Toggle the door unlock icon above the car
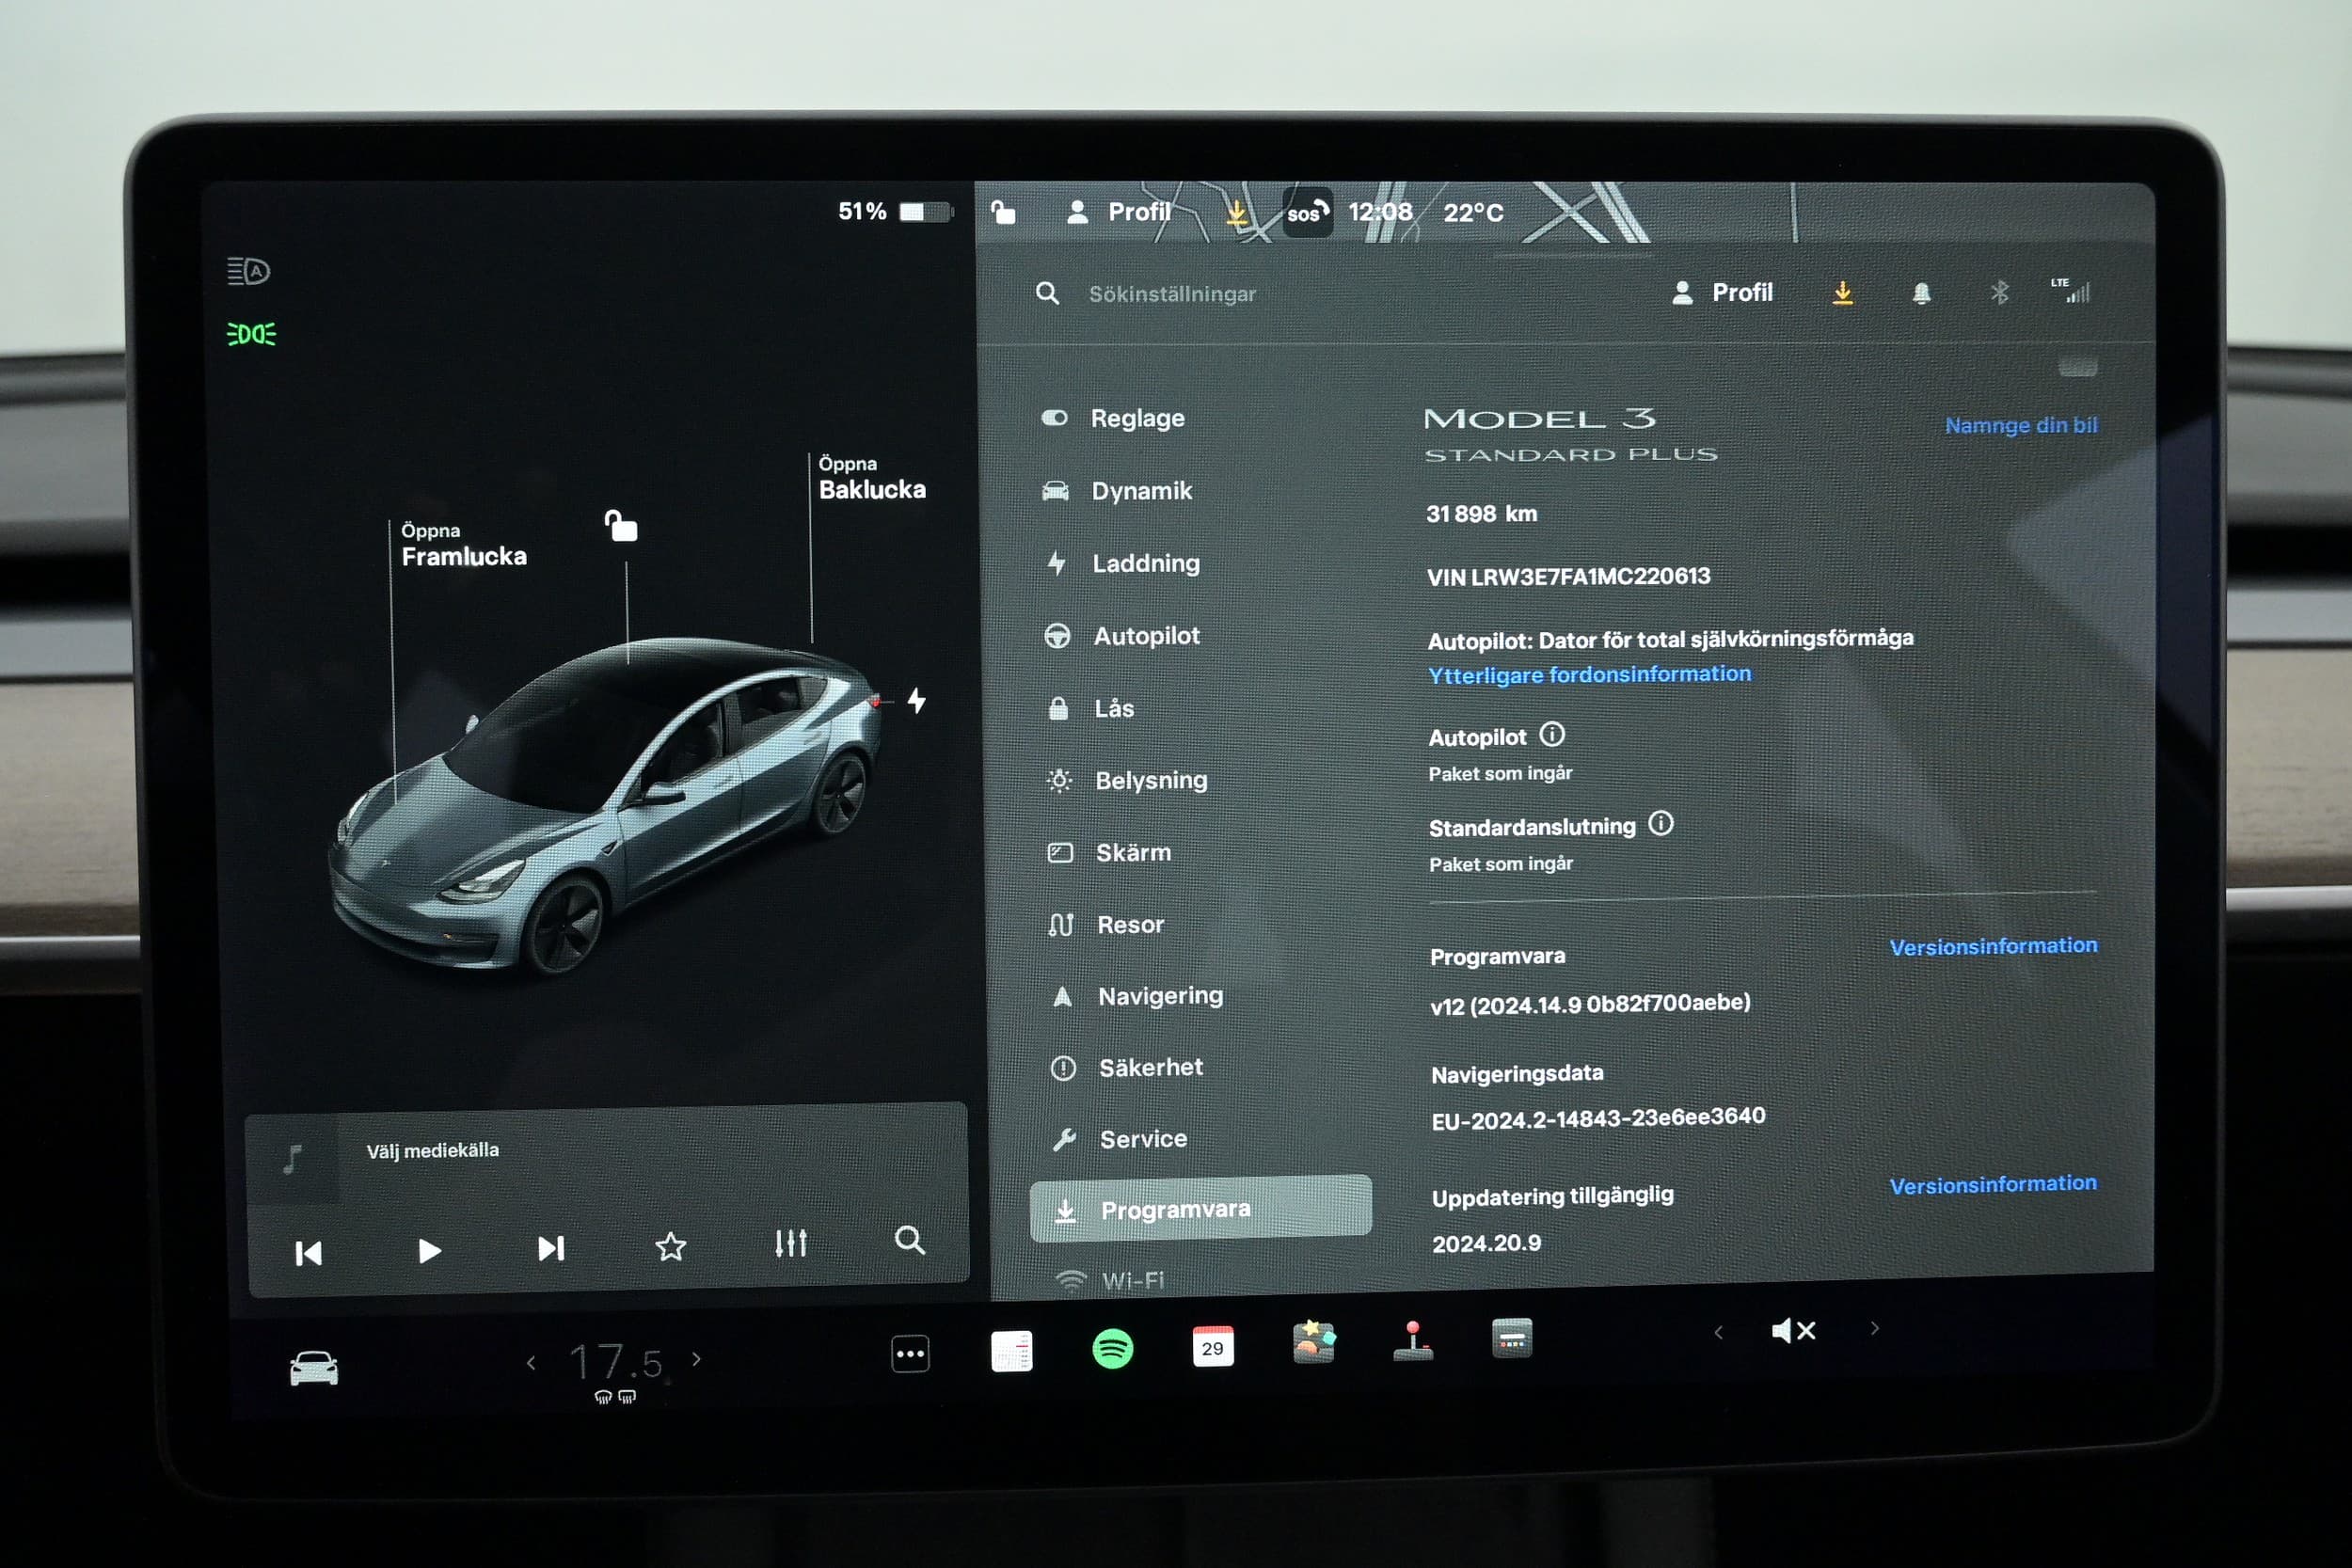The width and height of the screenshot is (2352, 1568). [620, 525]
